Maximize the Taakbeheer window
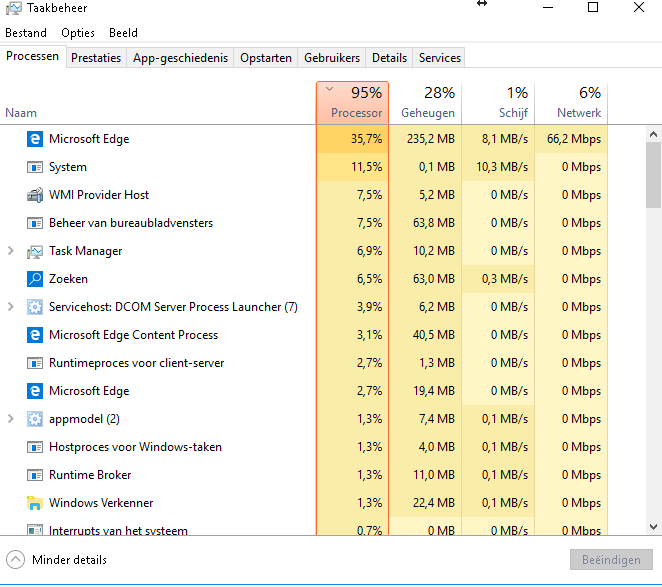This screenshot has width=662, height=587. [x=593, y=7]
